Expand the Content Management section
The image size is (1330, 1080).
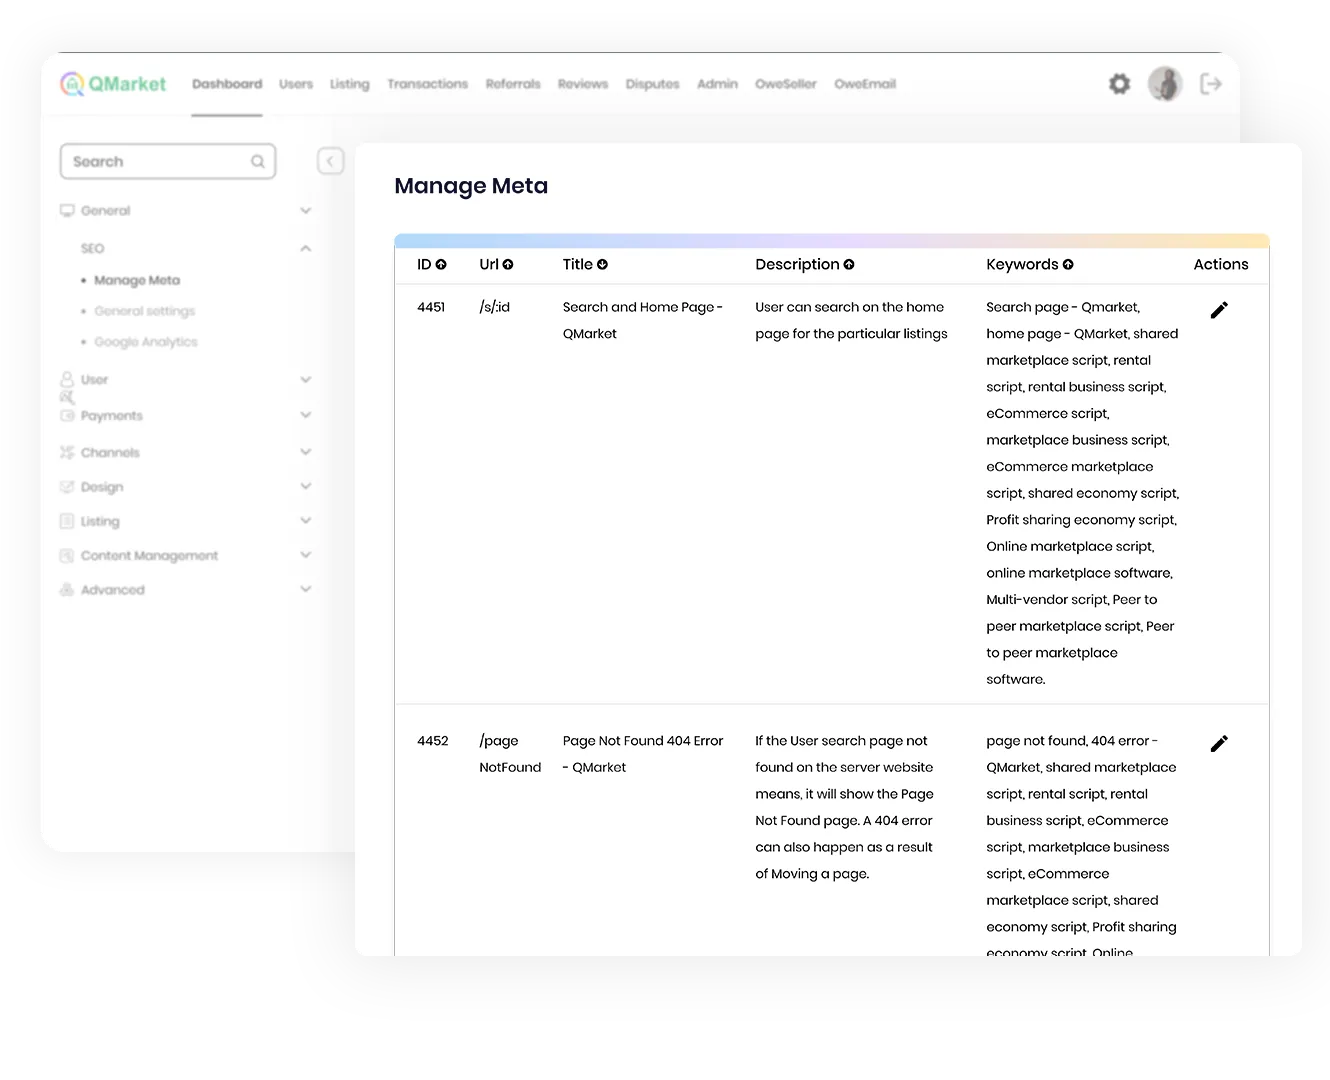tap(305, 555)
